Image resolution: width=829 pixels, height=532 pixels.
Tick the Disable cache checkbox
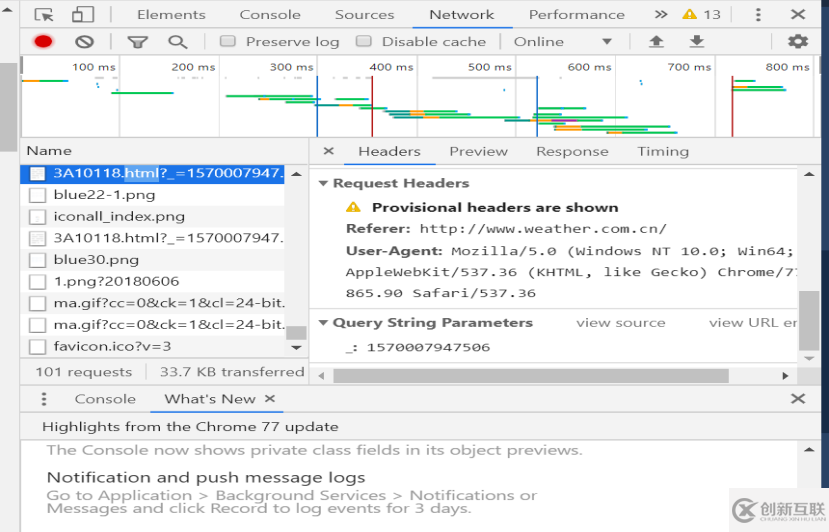pos(364,42)
